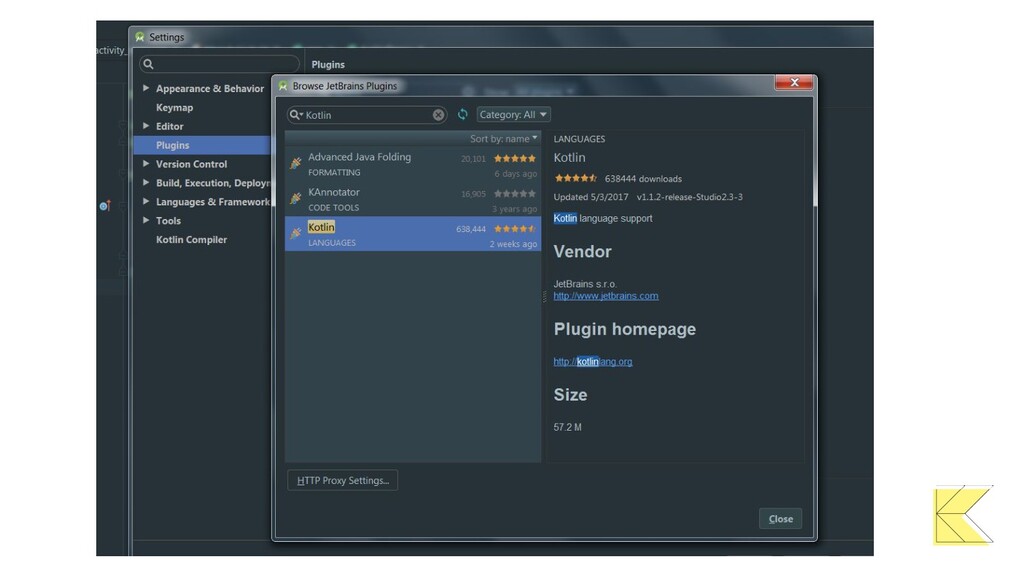Click the Settings search field
1024x576 pixels.
(219, 64)
